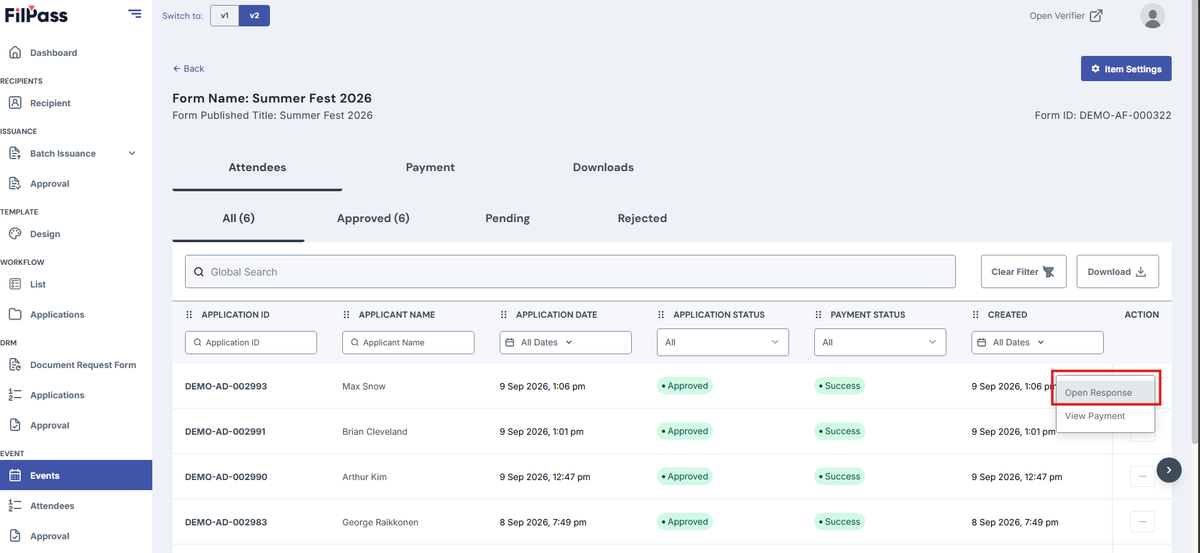Go back using the Back link

coord(188,68)
